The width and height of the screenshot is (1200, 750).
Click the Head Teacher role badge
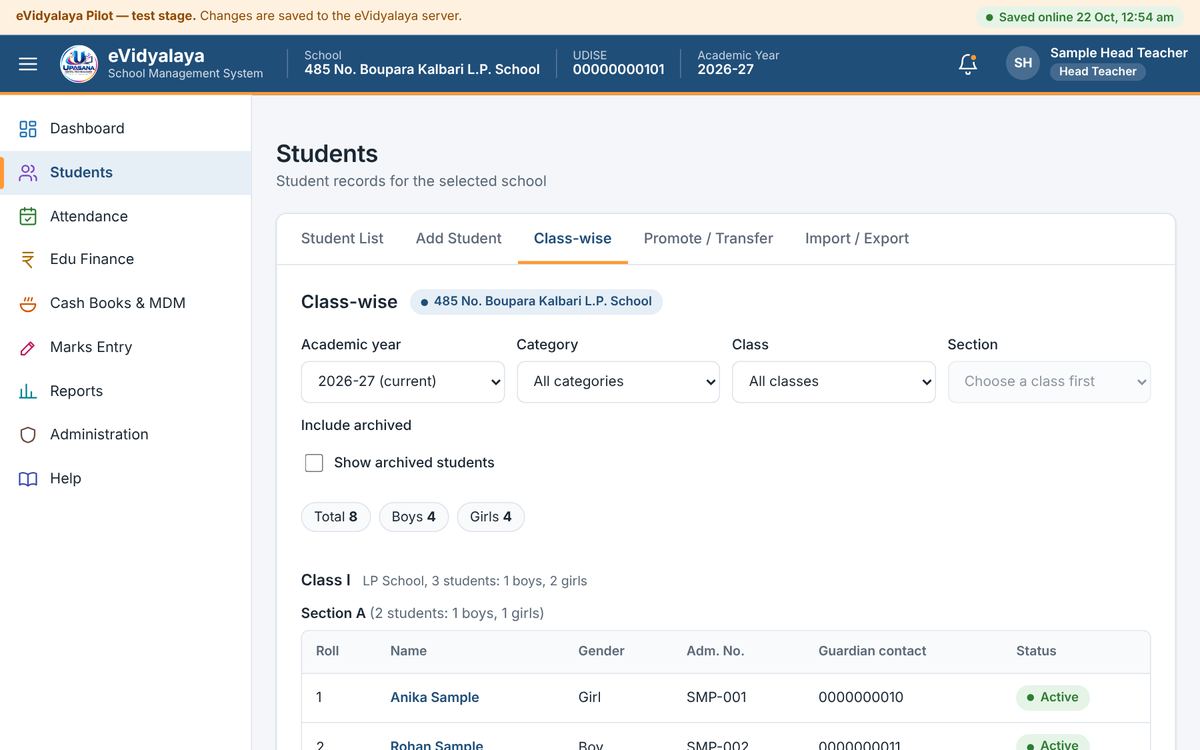(x=1098, y=72)
